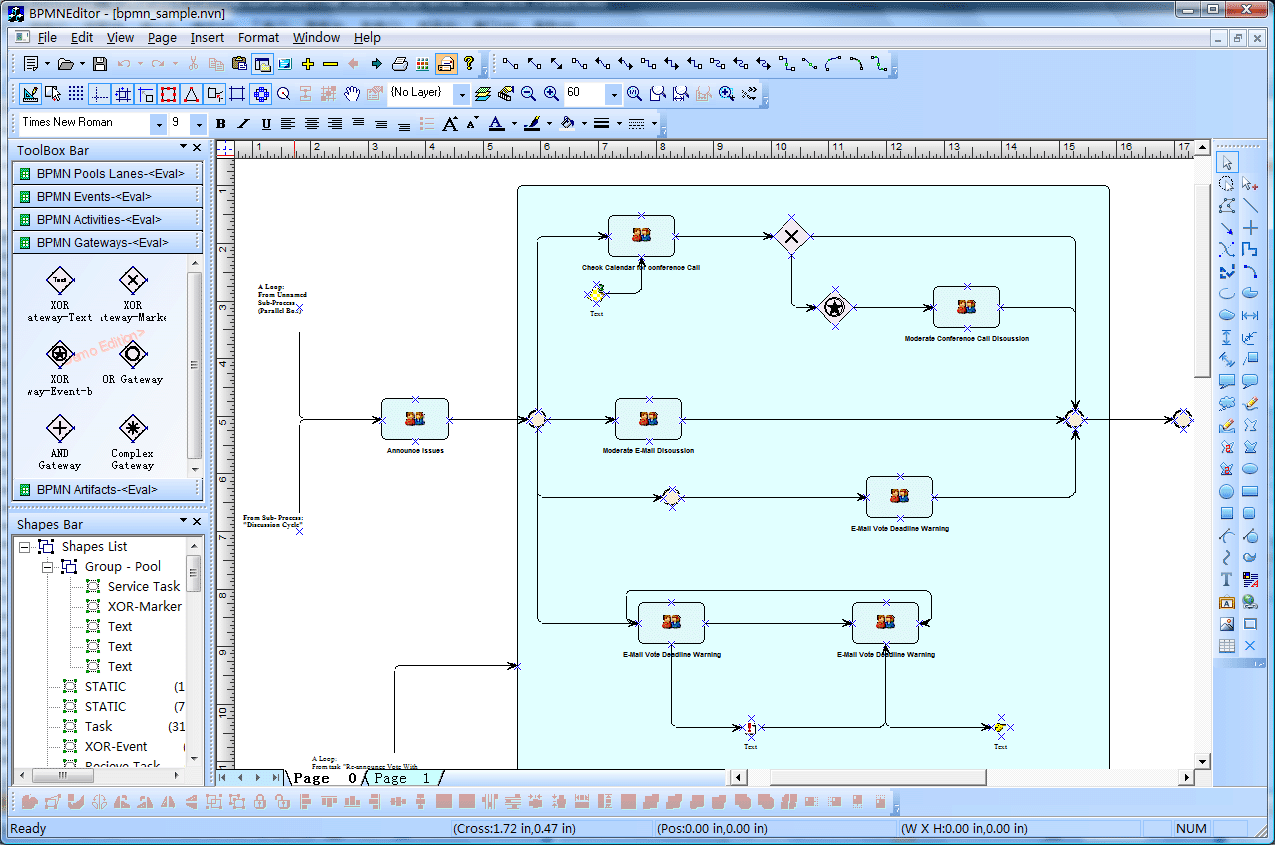Open the Format menu
Image resolution: width=1275 pixels, height=845 pixels.
coord(258,37)
